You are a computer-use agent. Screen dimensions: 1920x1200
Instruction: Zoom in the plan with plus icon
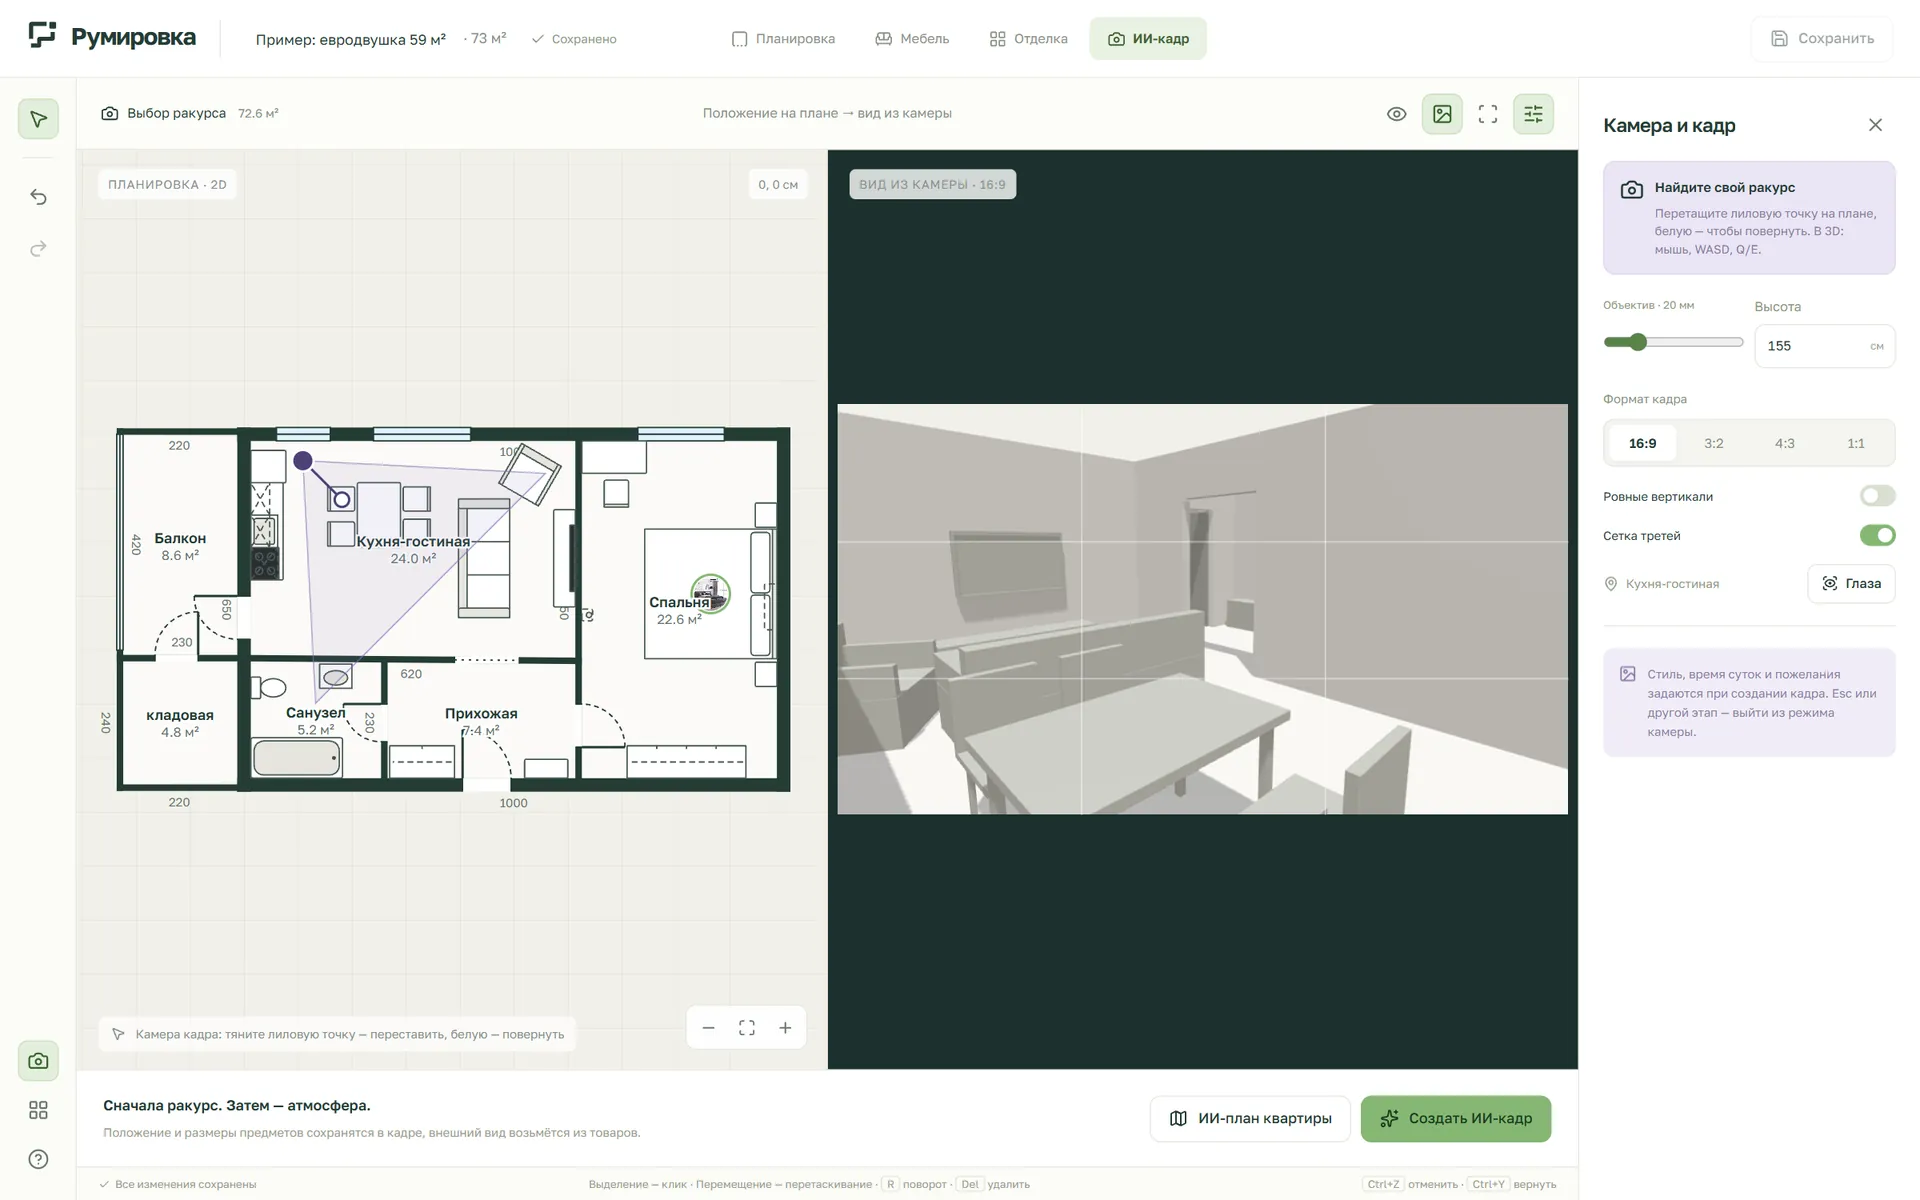click(785, 1028)
